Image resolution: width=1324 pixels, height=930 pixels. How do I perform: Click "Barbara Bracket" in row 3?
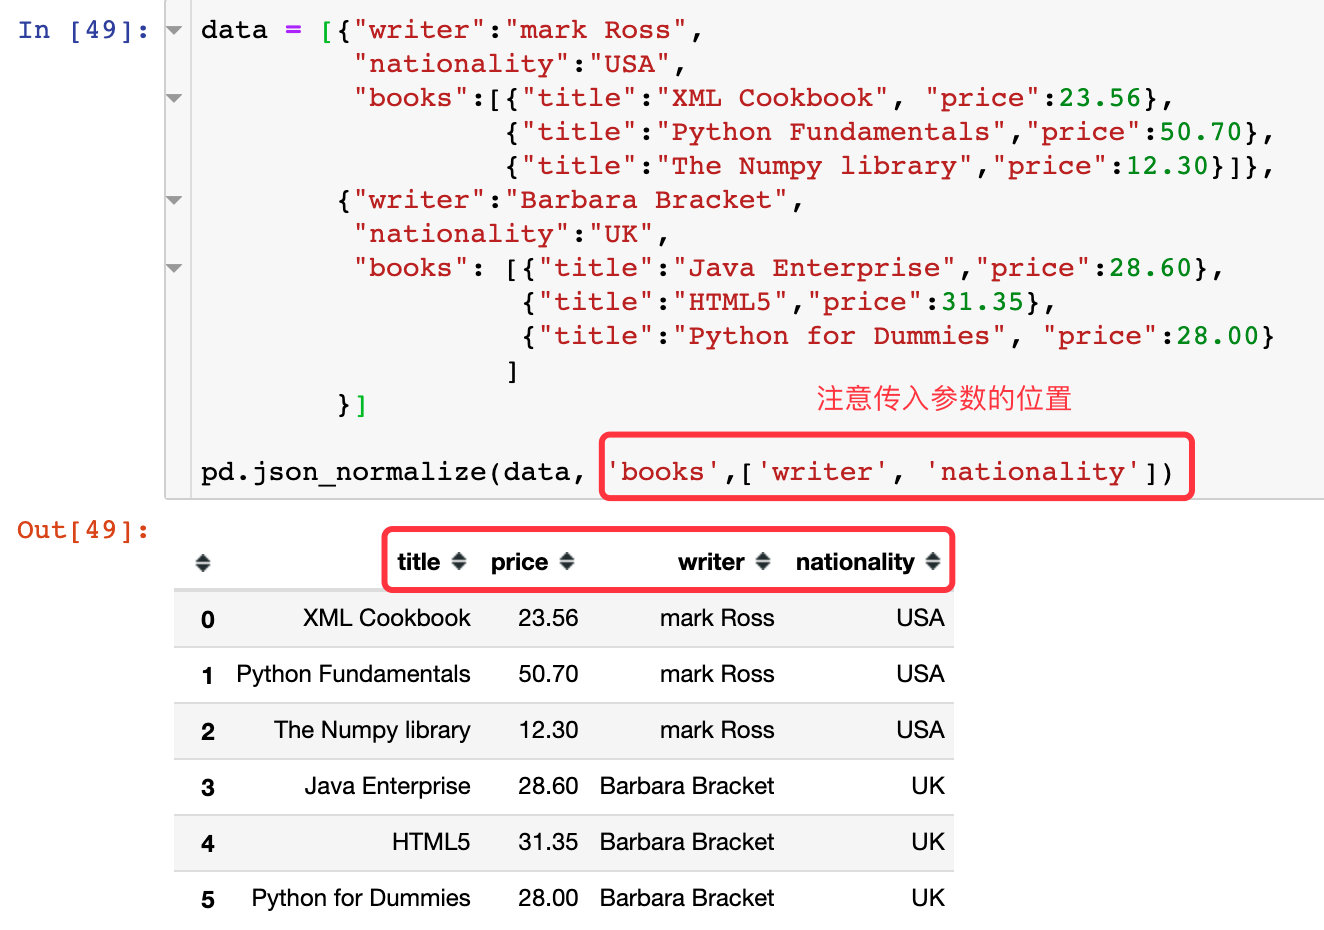[687, 786]
